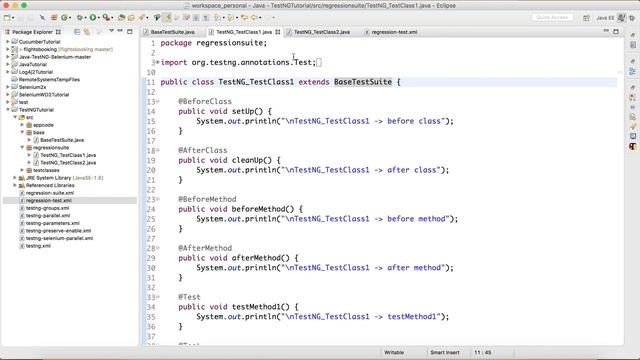This screenshot has height=360, width=640.
Task: Minimize the editor area
Action: click(x=606, y=31)
